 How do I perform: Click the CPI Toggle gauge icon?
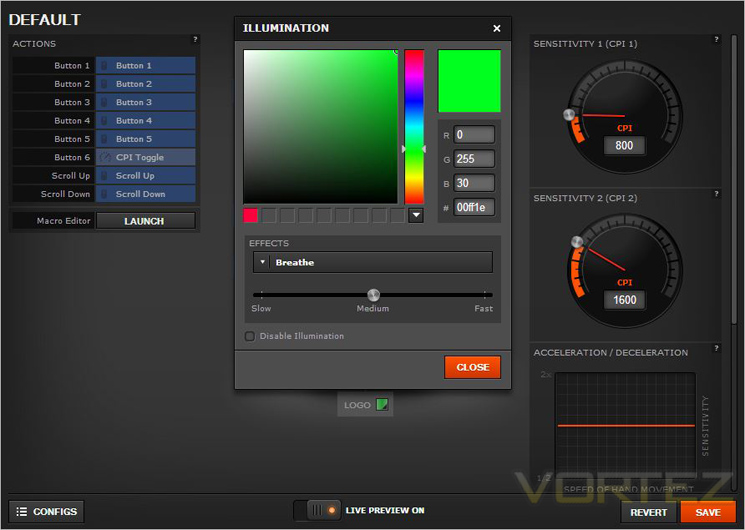tap(105, 157)
